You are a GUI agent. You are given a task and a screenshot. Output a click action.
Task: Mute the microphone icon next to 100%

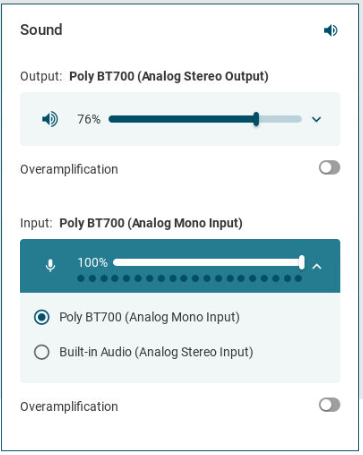50,266
